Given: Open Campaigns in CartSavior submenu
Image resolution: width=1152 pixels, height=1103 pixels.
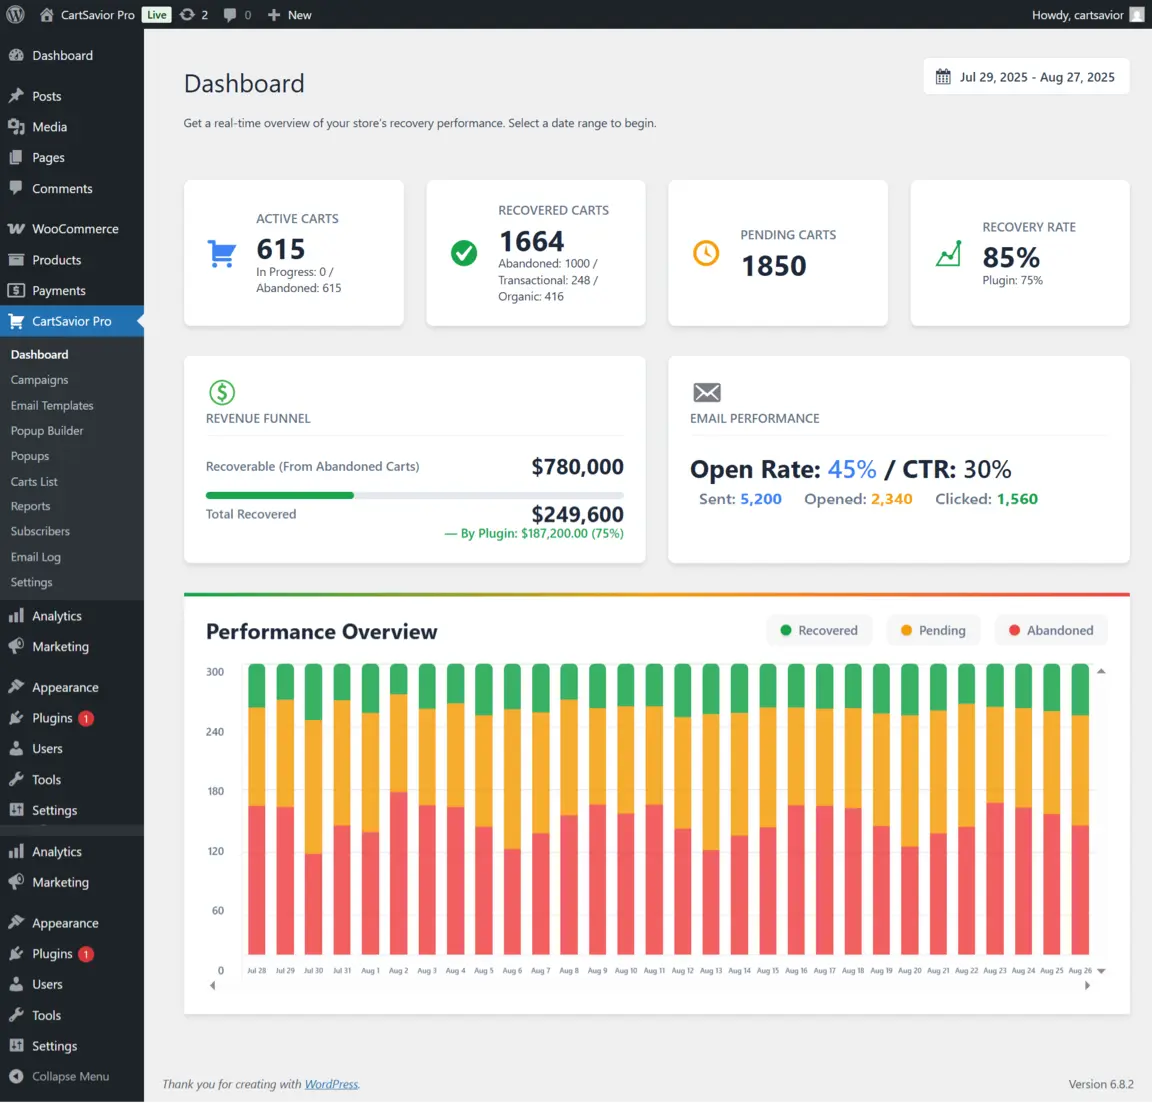Looking at the screenshot, I should click(x=40, y=380).
